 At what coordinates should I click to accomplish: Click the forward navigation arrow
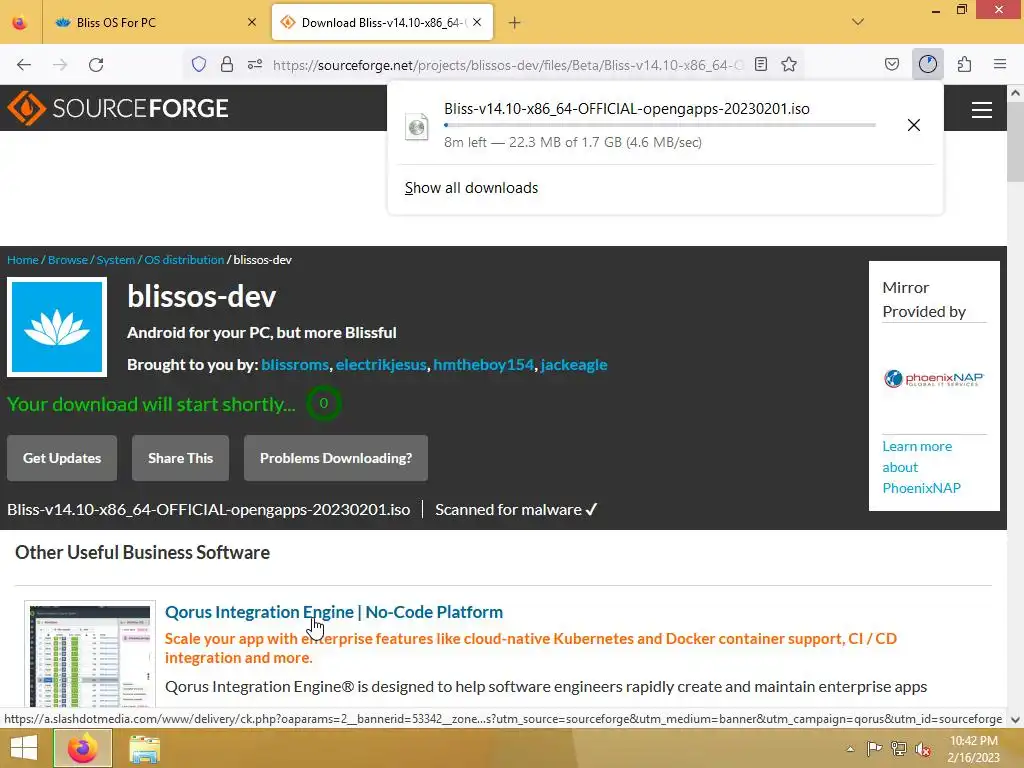click(60, 65)
